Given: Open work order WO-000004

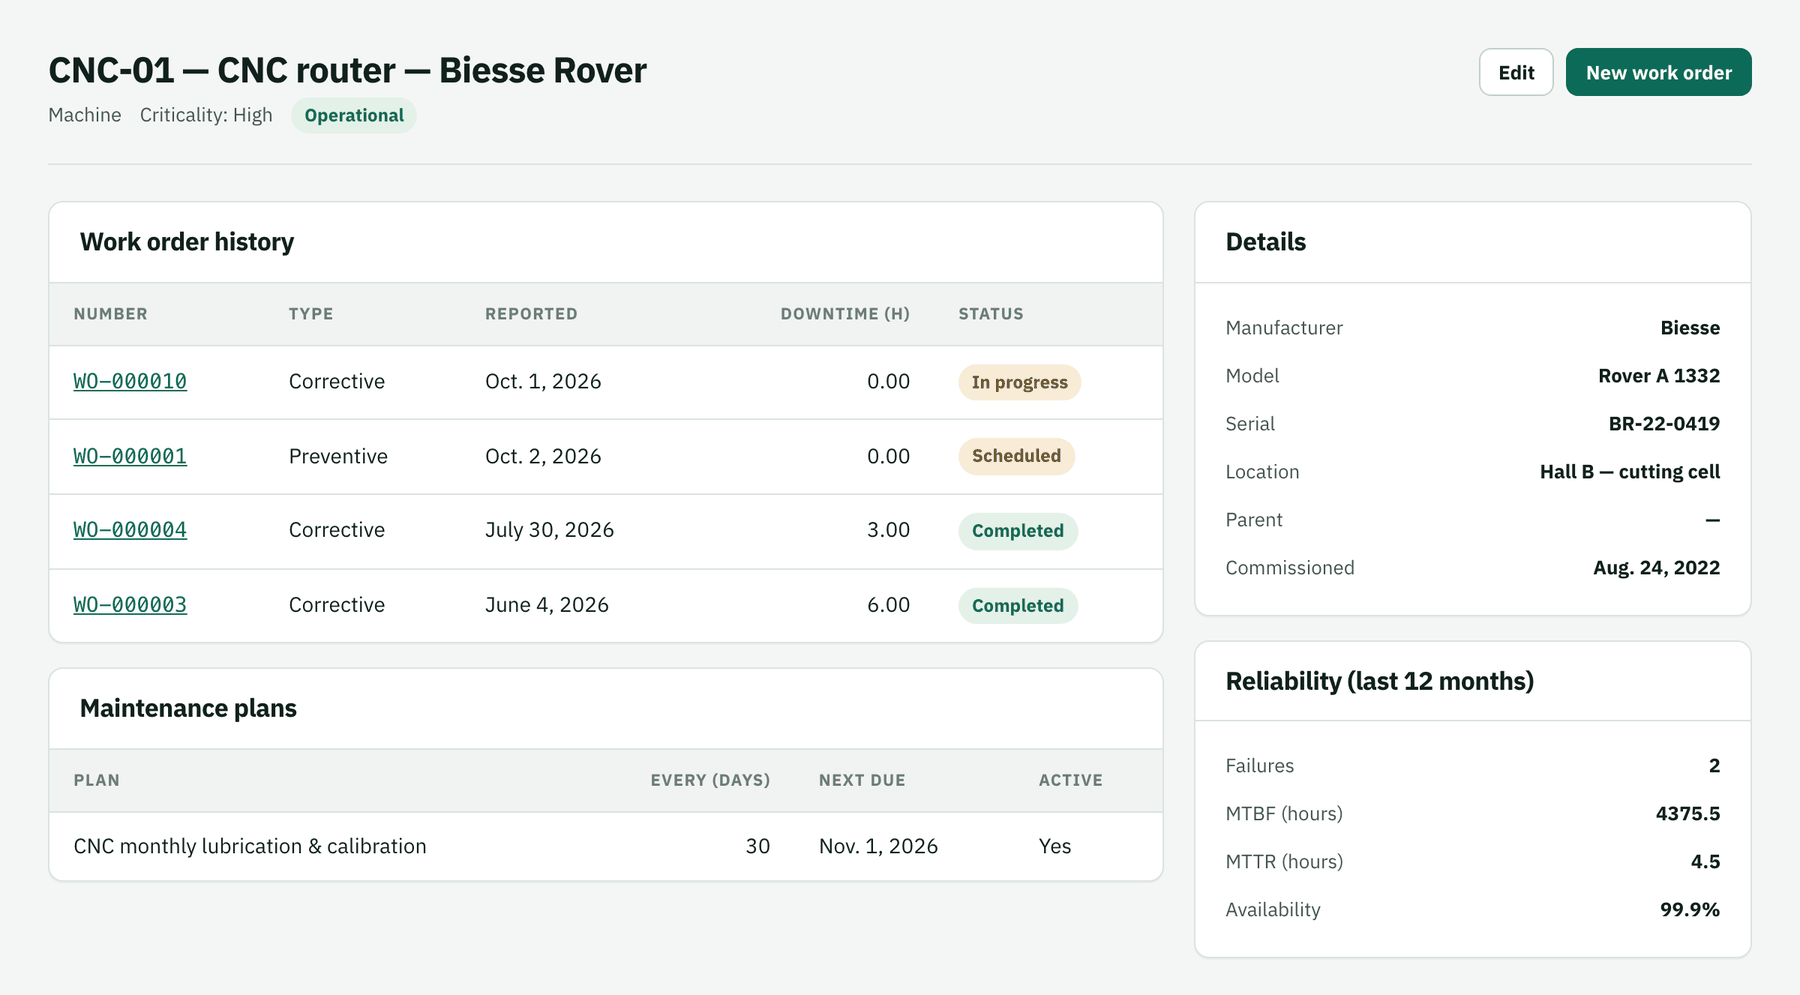Looking at the screenshot, I should click(x=130, y=530).
